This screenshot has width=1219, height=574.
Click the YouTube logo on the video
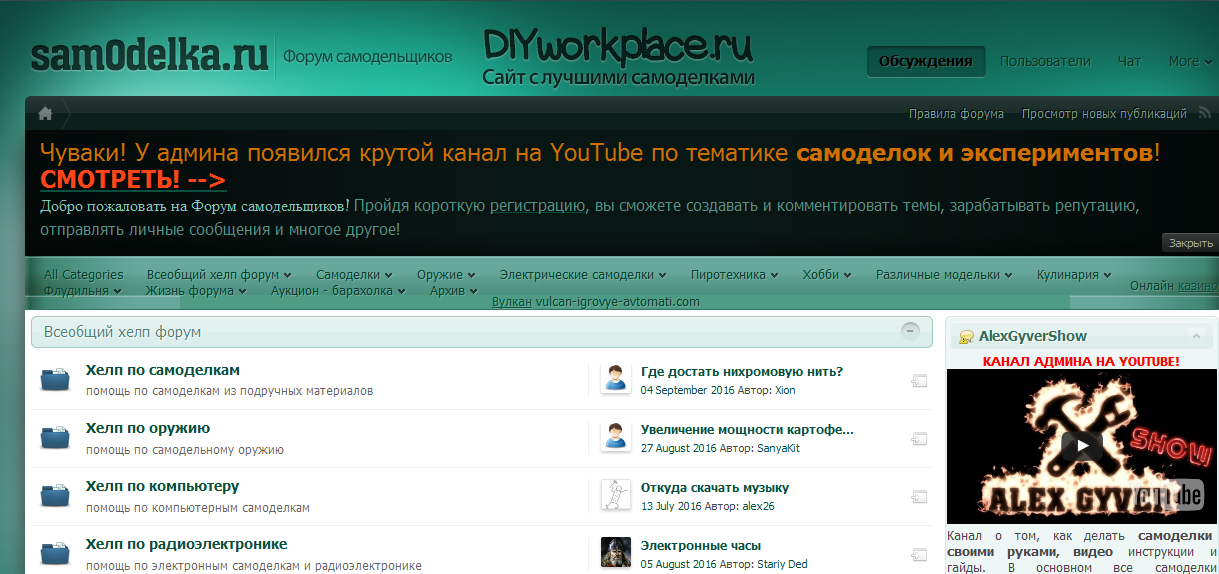(x=1167, y=494)
